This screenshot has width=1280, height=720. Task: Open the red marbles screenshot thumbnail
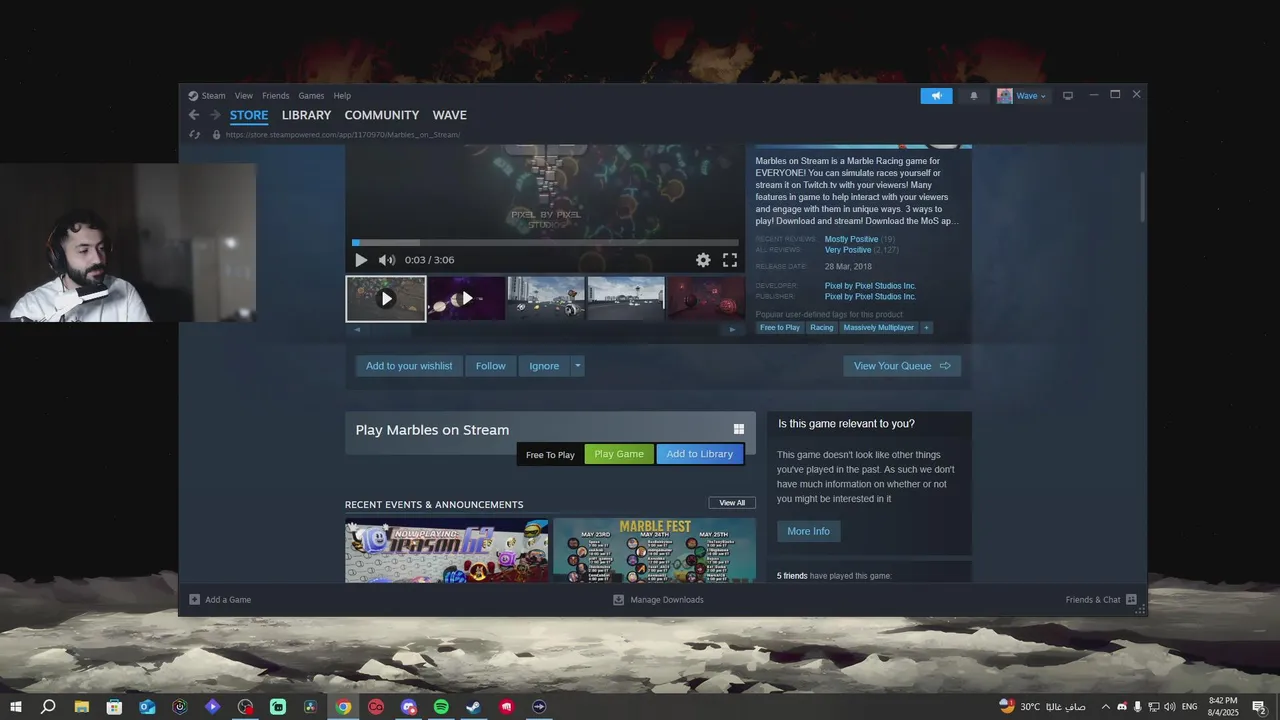click(706, 299)
